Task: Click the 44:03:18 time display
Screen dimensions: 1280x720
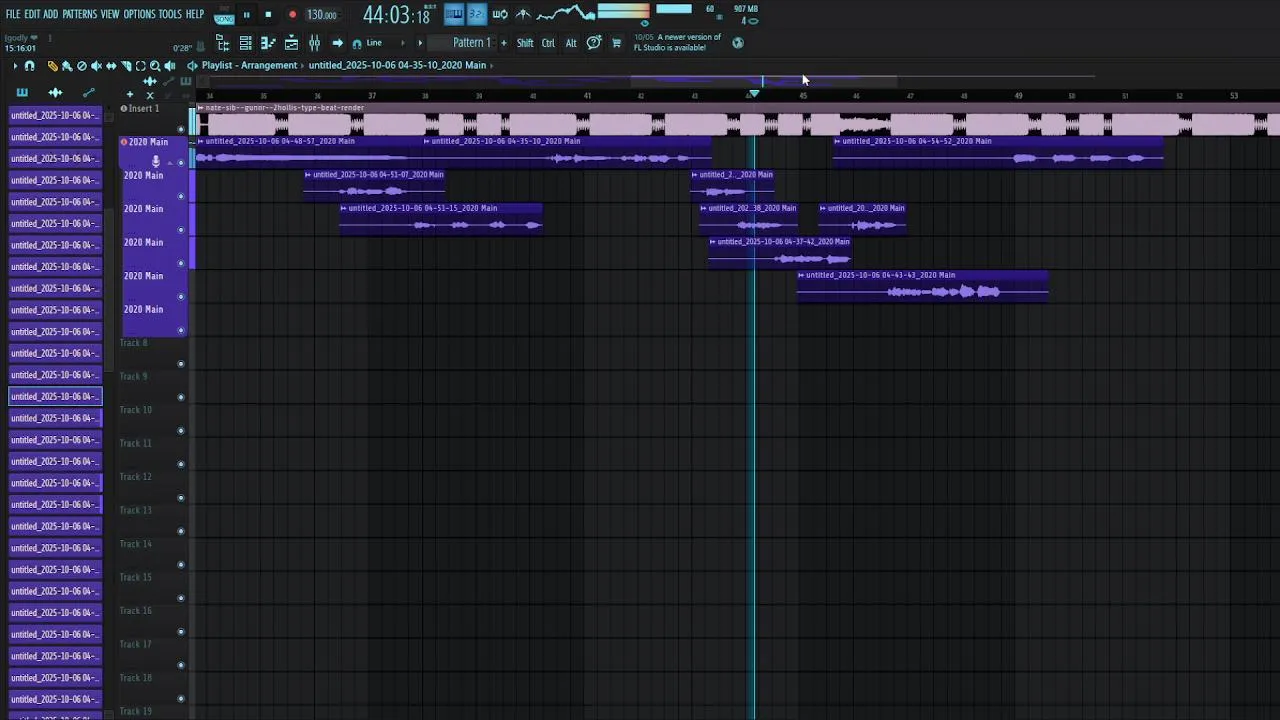Action: 396,15
